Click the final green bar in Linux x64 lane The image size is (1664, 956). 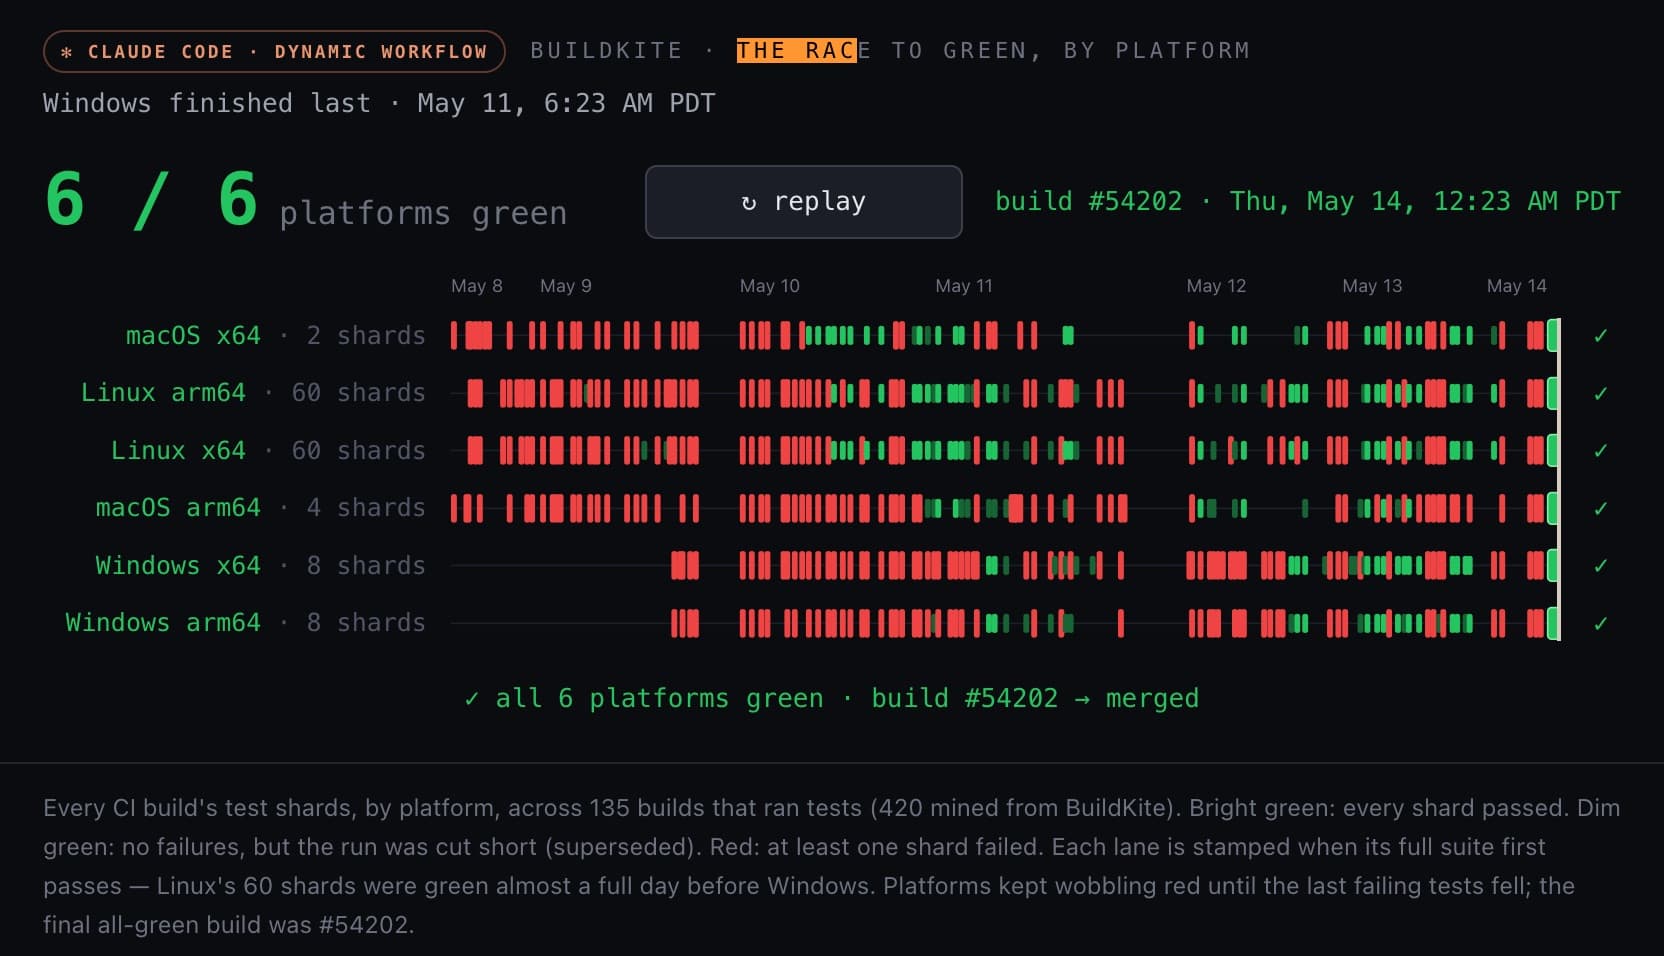pyautogui.click(x=1553, y=451)
